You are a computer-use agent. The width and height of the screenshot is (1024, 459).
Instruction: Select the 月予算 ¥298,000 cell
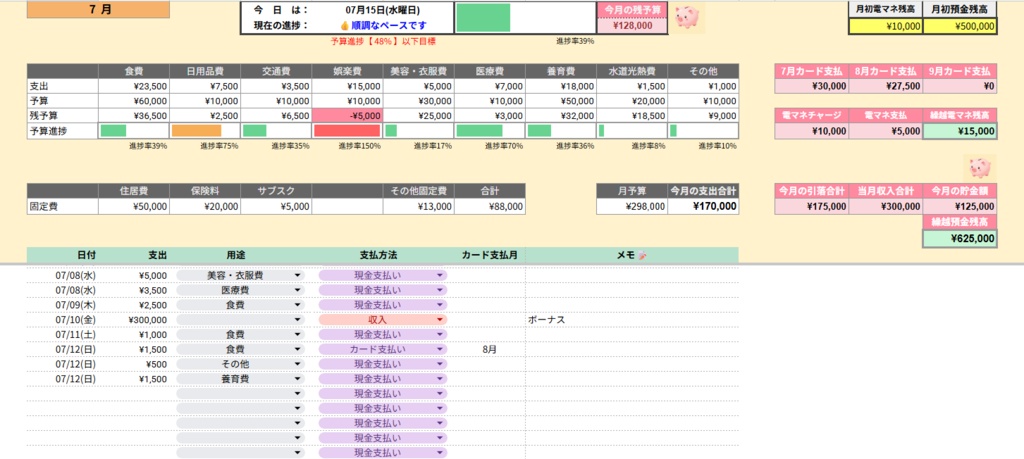point(632,206)
